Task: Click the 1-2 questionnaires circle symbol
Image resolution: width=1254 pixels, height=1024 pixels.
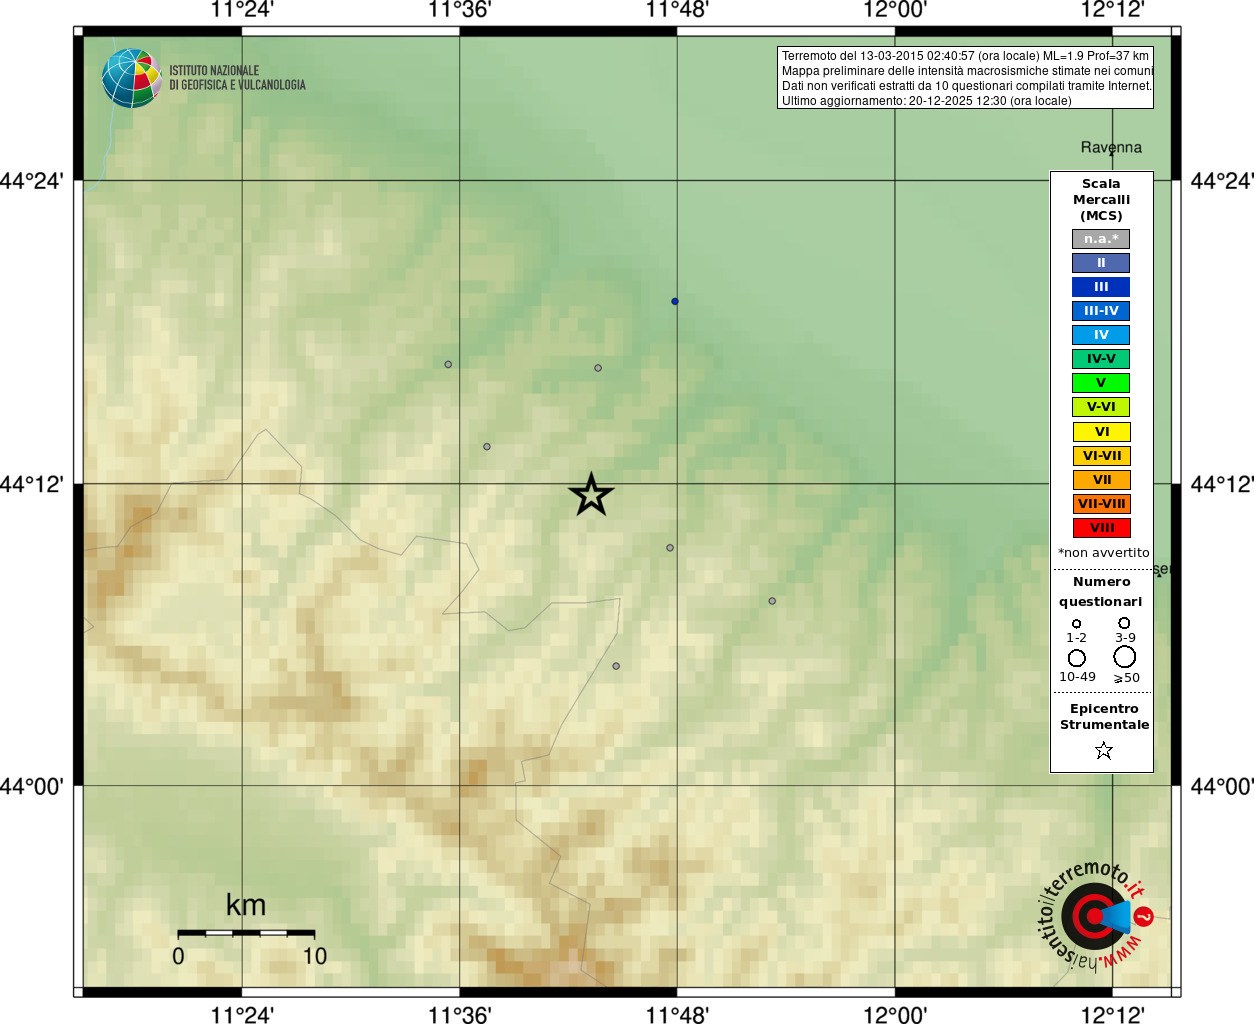Action: pyautogui.click(x=1077, y=624)
